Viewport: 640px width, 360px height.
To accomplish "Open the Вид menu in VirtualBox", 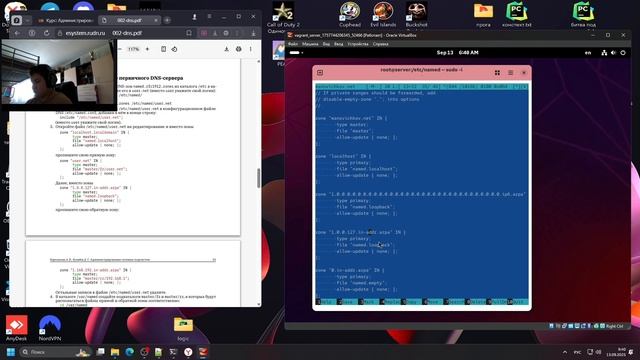I will click(x=326, y=44).
